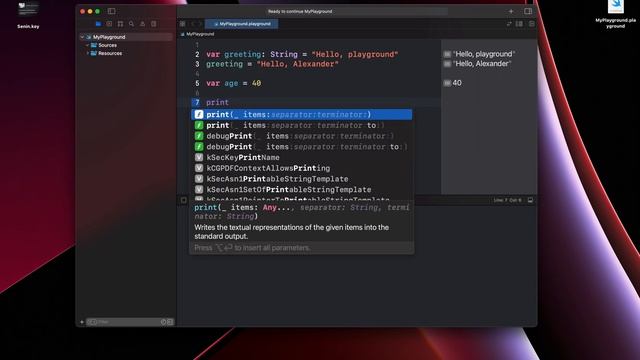640x360 pixels.
Task: Select the Sources folder
Action: pyautogui.click(x=107, y=45)
